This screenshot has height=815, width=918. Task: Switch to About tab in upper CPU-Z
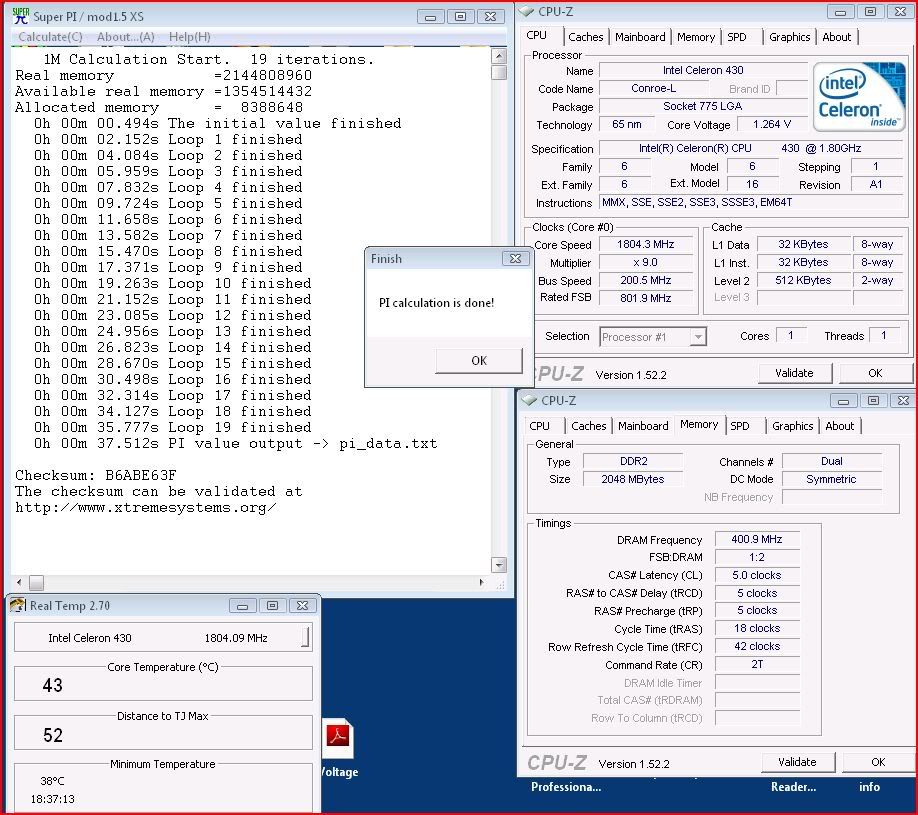[837, 37]
